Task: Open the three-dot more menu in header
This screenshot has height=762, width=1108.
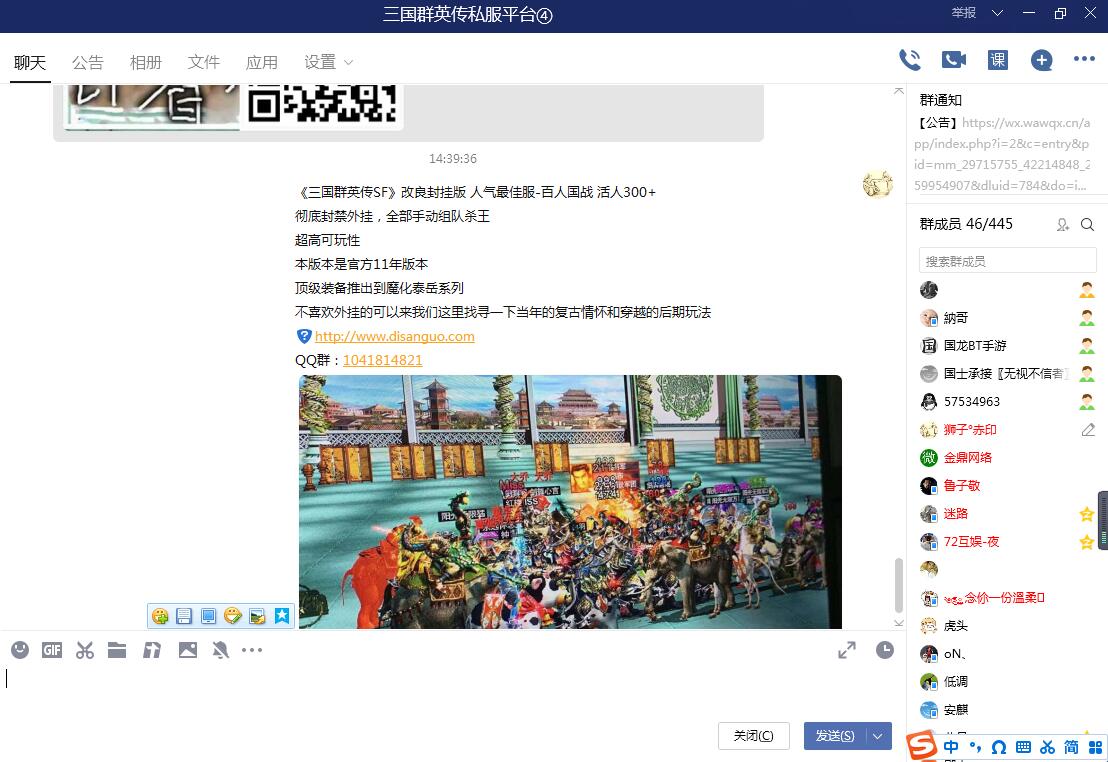Action: (1084, 59)
